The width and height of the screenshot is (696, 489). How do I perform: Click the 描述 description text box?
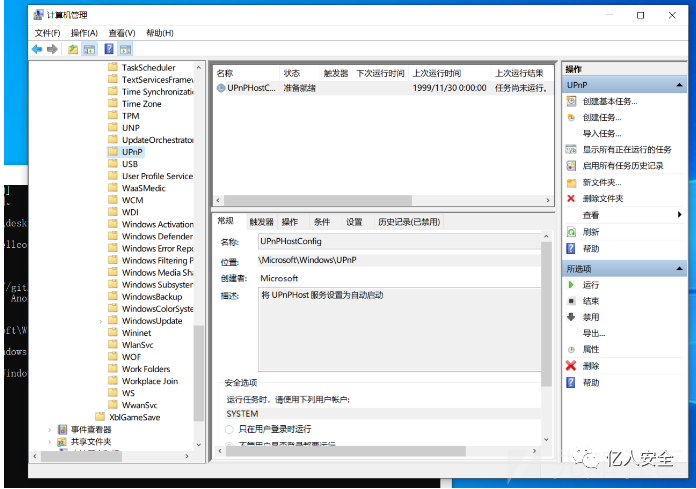tap(399, 329)
